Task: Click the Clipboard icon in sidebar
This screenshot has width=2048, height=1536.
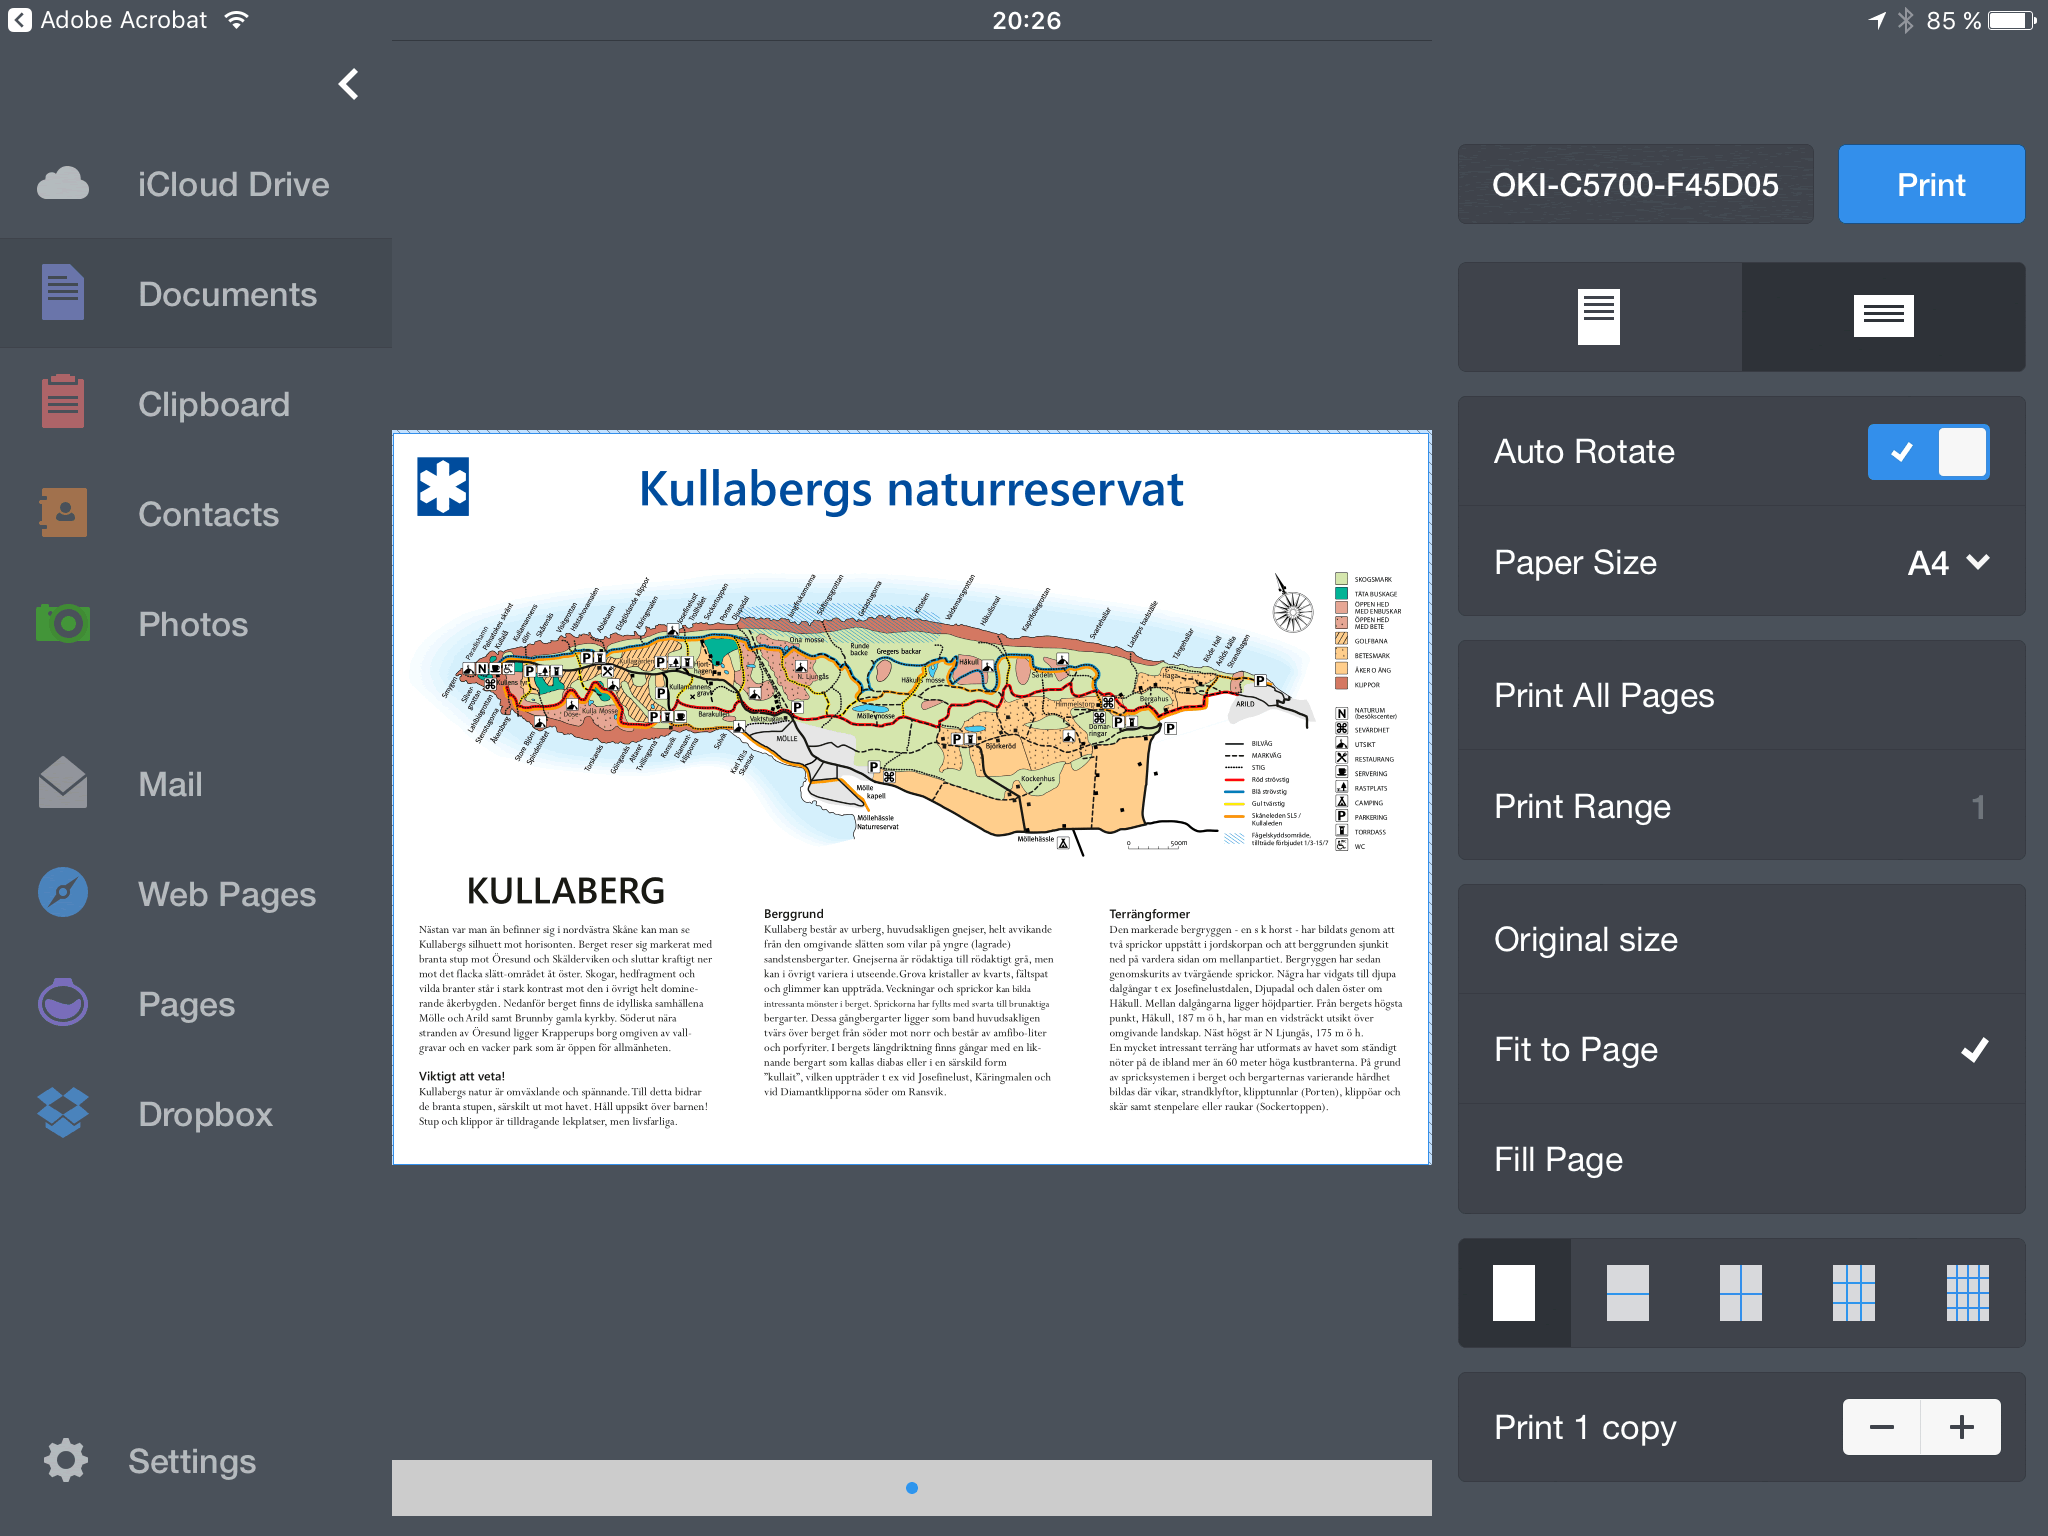Action: (x=63, y=403)
